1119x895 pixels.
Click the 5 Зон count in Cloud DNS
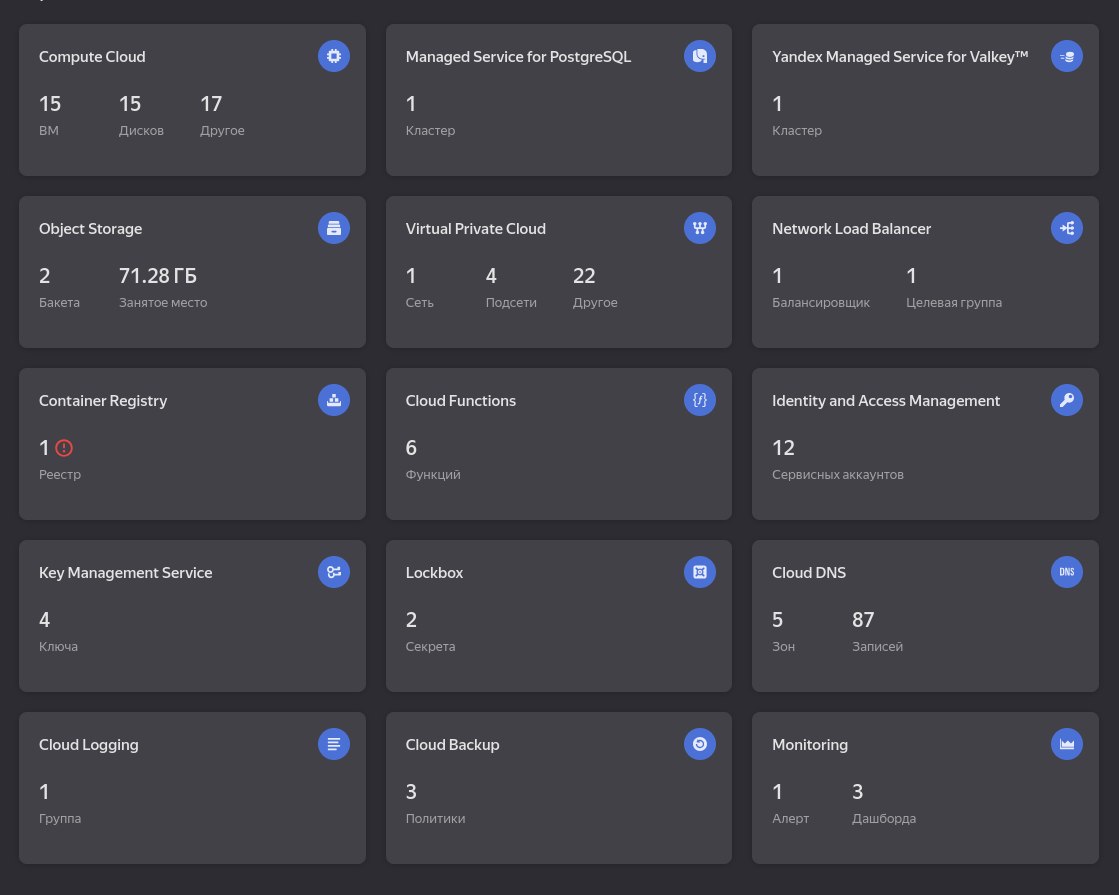(x=784, y=630)
